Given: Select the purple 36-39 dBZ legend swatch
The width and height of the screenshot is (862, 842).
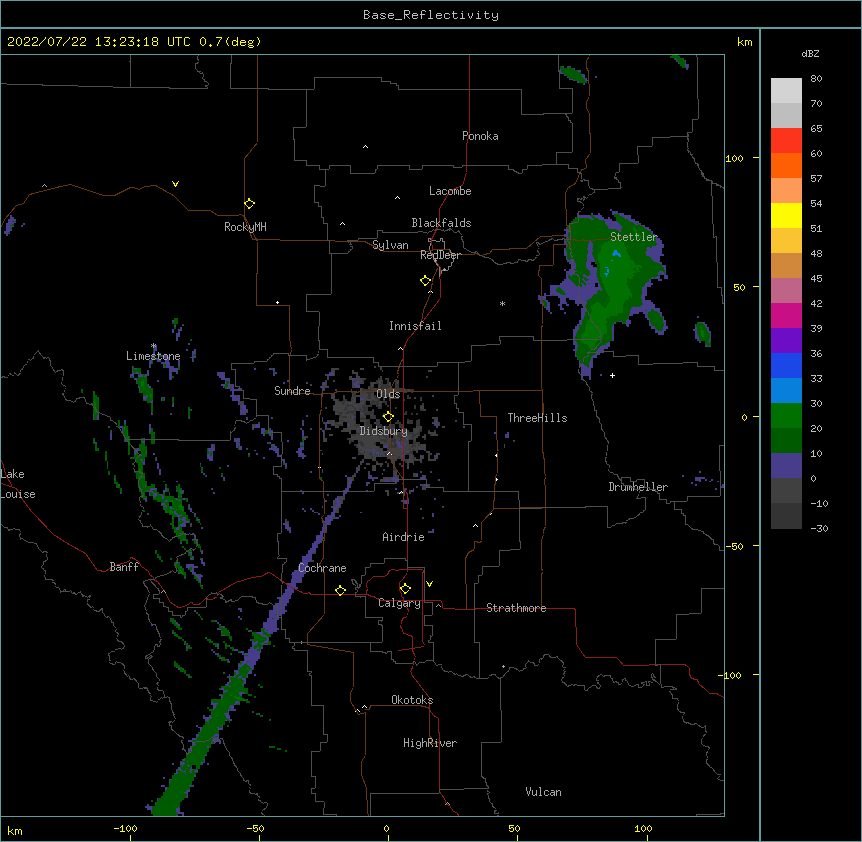Looking at the screenshot, I should click(x=786, y=340).
